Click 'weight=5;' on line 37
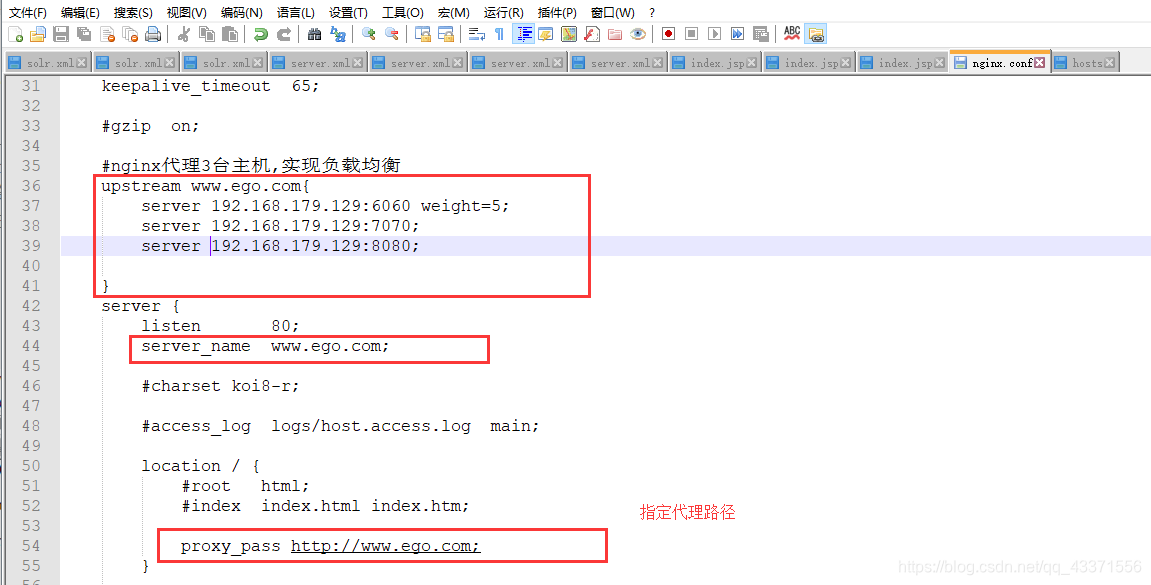The height and width of the screenshot is (585, 1151). click(x=465, y=206)
